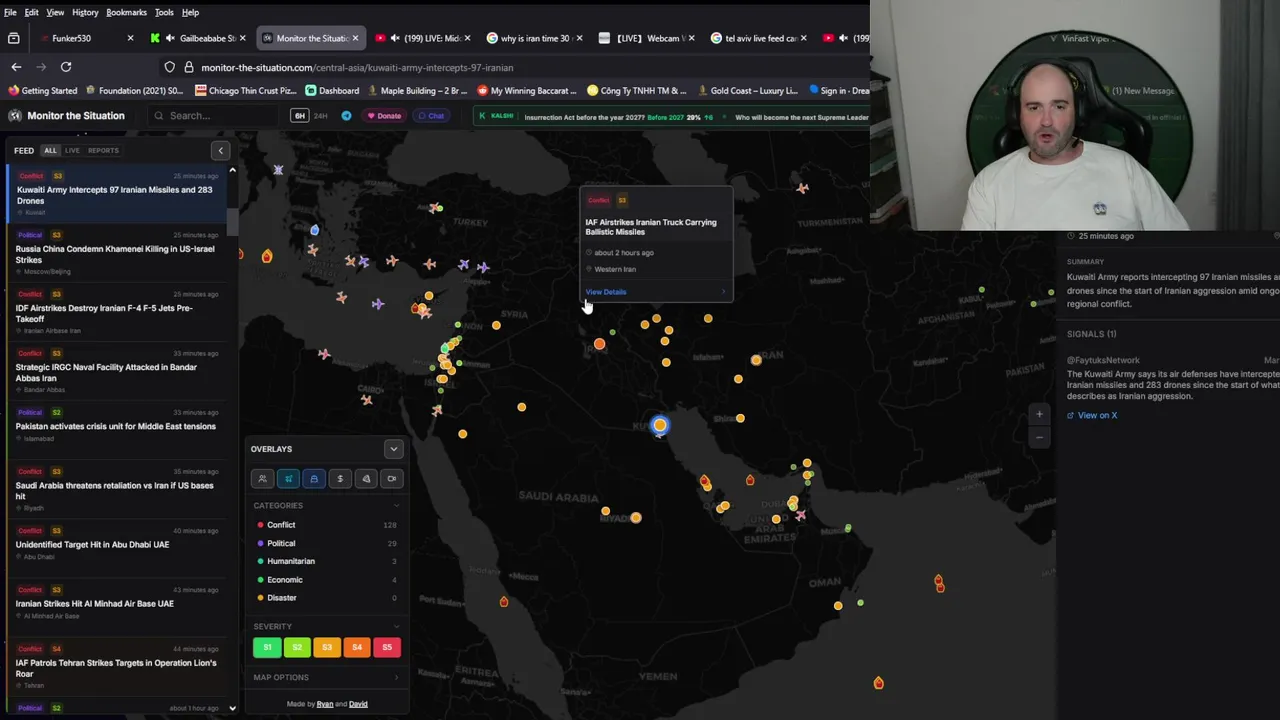Screen dimensions: 1280x720
Task: Toggle the S1 severity filter
Action: [x=267, y=647]
